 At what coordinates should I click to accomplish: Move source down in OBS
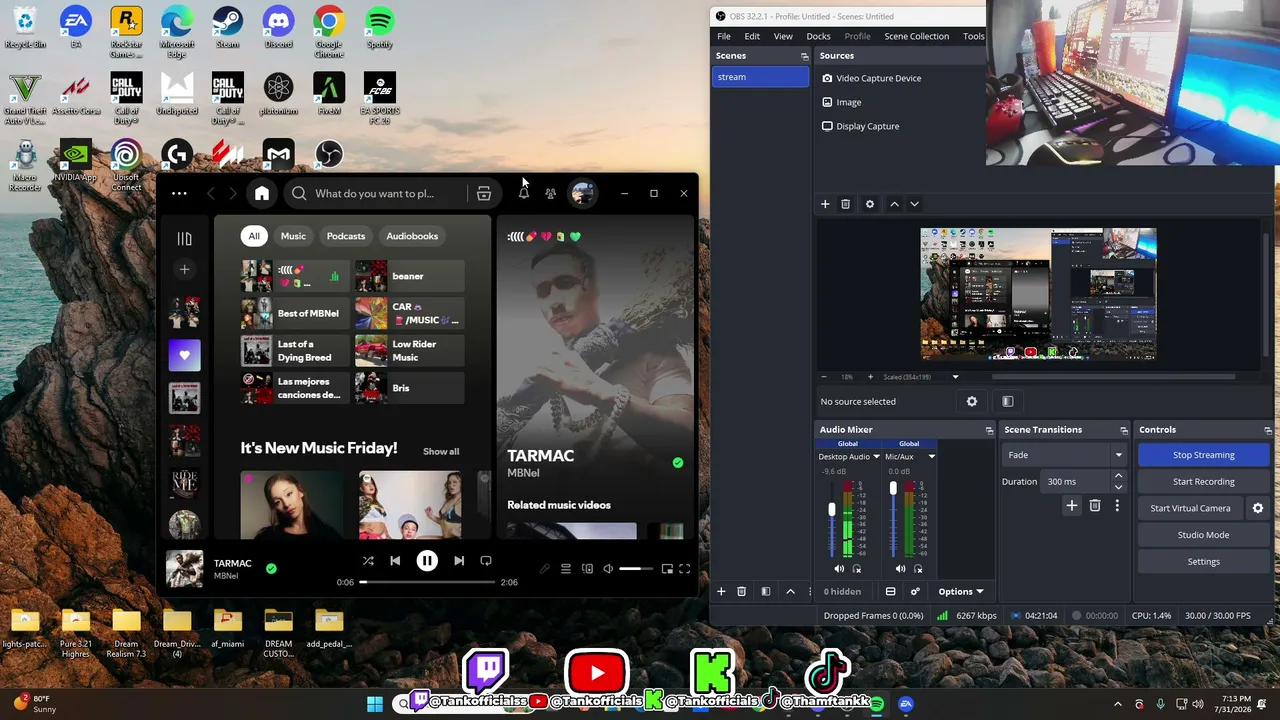(x=914, y=204)
